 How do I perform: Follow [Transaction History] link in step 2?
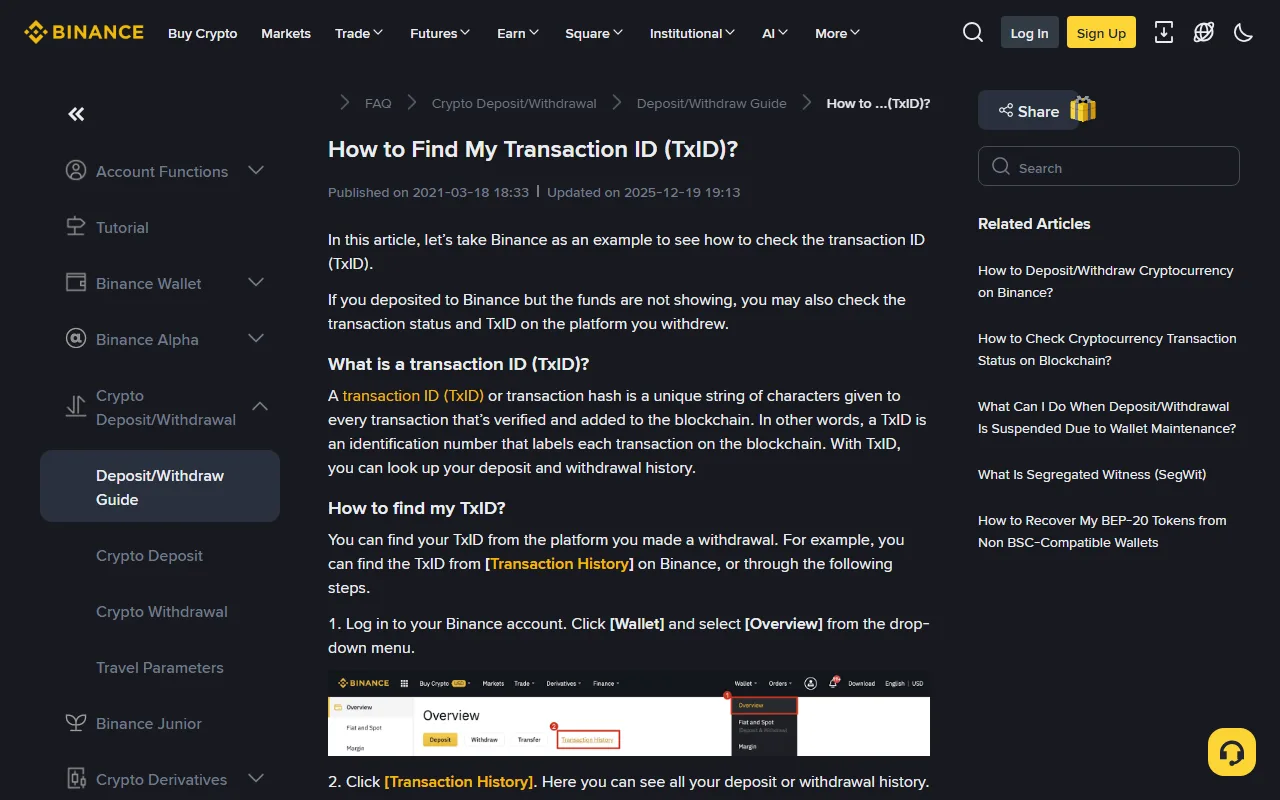[459, 781]
